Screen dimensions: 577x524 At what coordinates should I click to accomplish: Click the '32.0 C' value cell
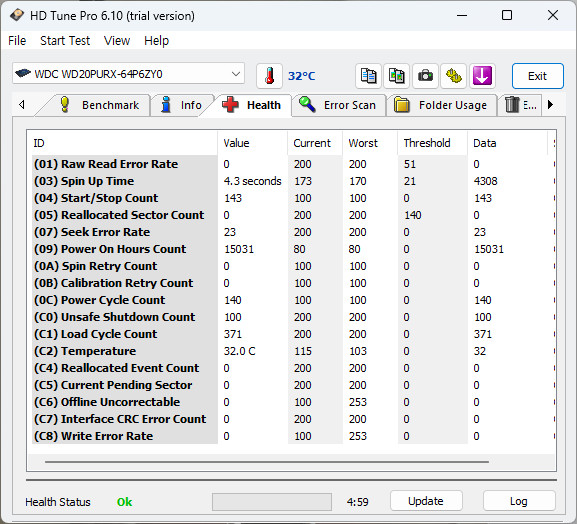[x=239, y=351]
